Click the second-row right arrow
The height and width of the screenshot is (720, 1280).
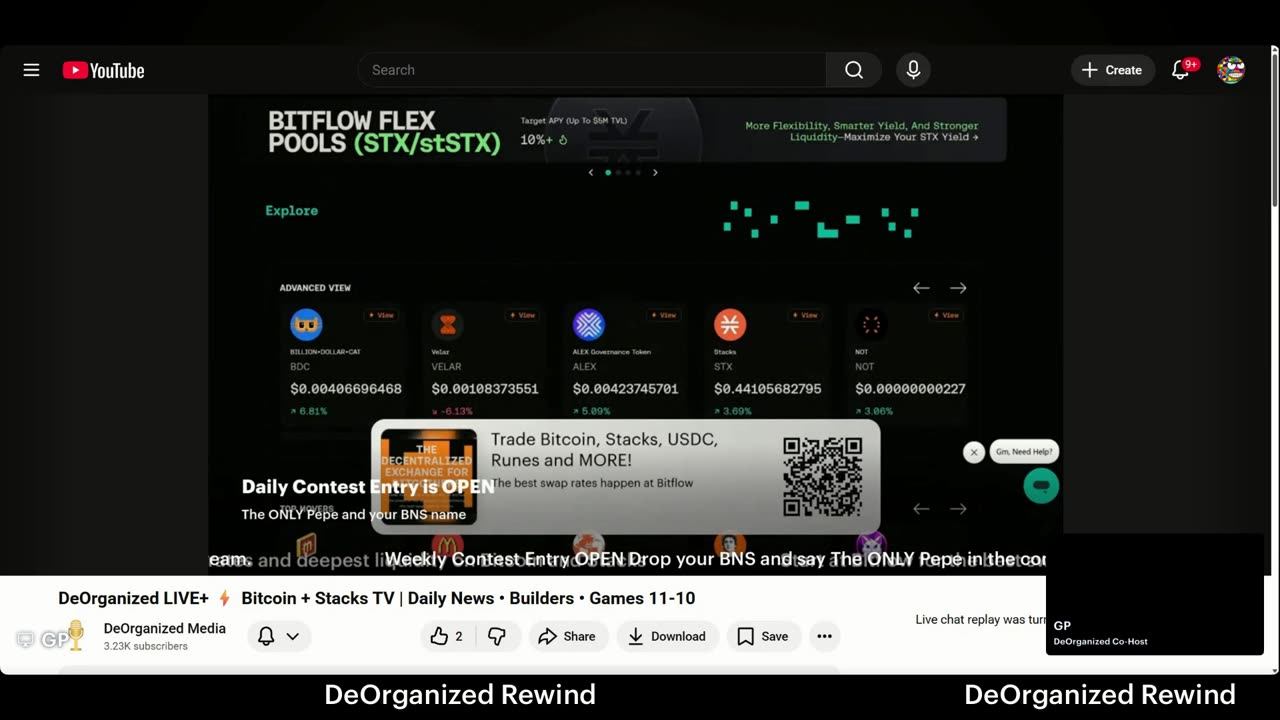[x=958, y=509]
